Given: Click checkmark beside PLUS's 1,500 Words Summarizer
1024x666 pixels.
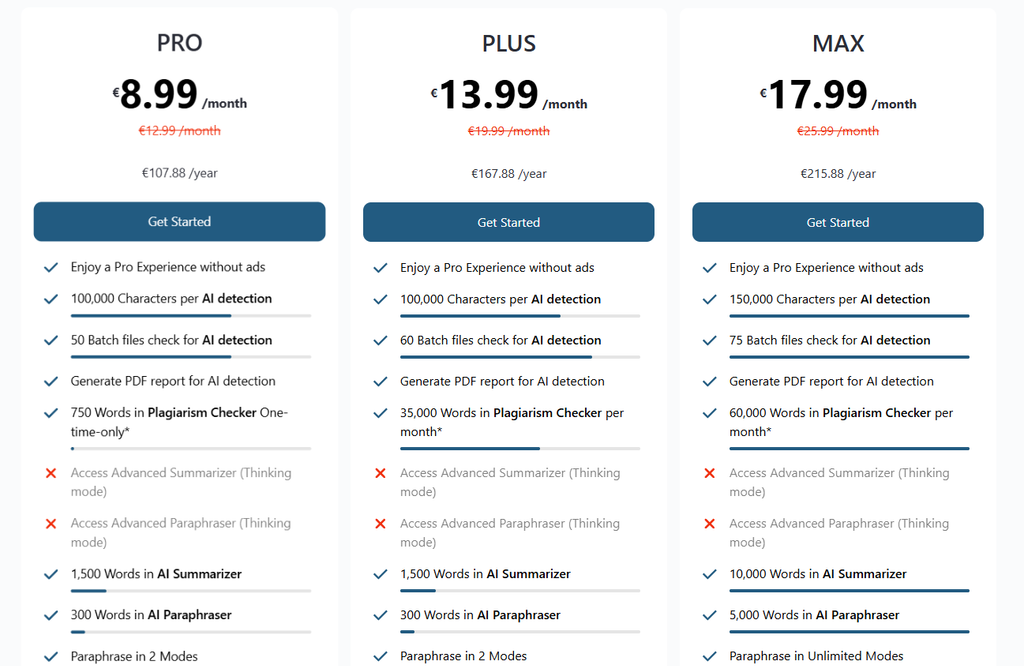Looking at the screenshot, I should click(x=380, y=575).
